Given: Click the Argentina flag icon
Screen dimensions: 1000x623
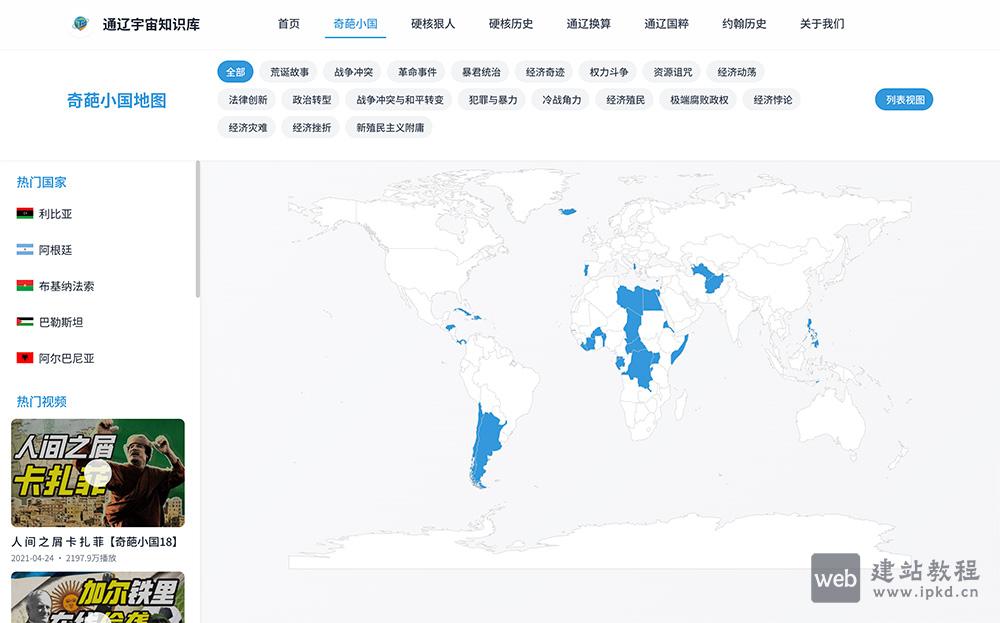Looking at the screenshot, I should pos(25,250).
